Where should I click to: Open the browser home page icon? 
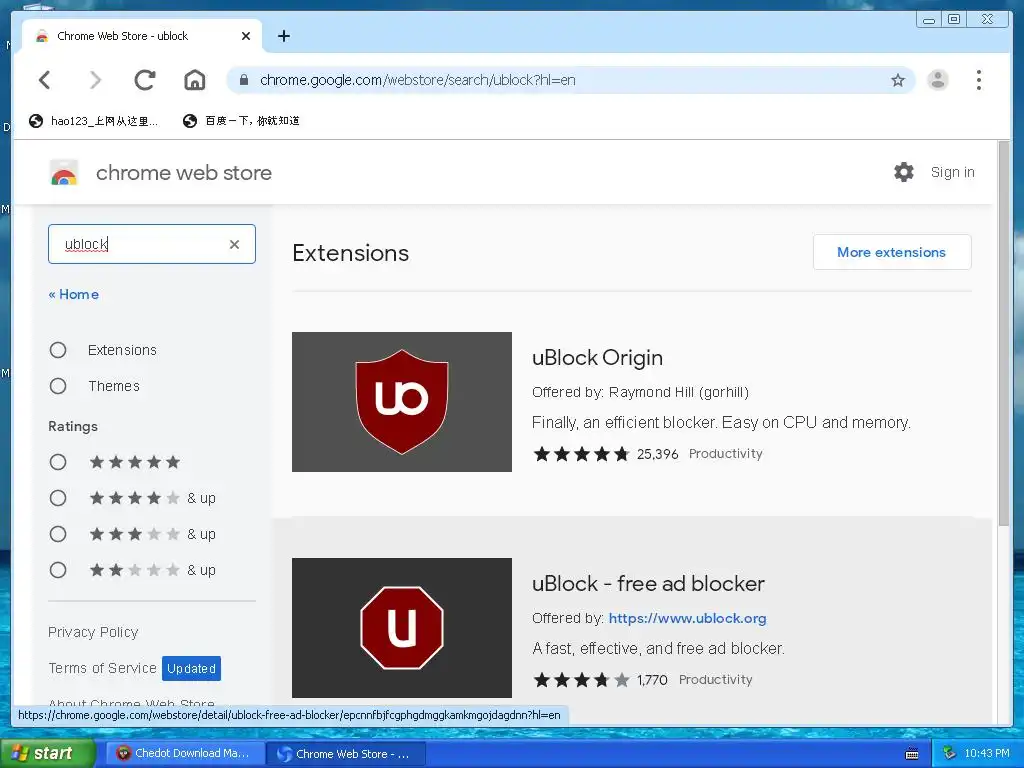195,80
